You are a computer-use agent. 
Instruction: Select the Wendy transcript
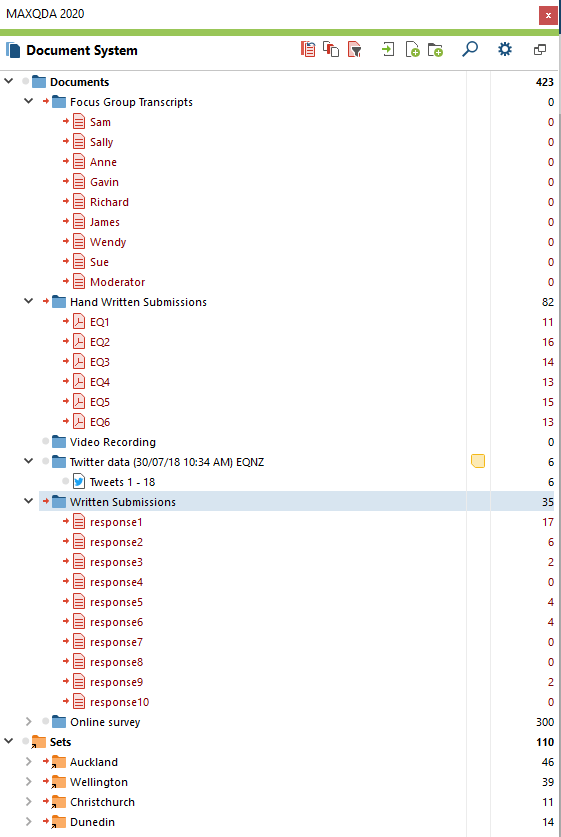tap(108, 242)
